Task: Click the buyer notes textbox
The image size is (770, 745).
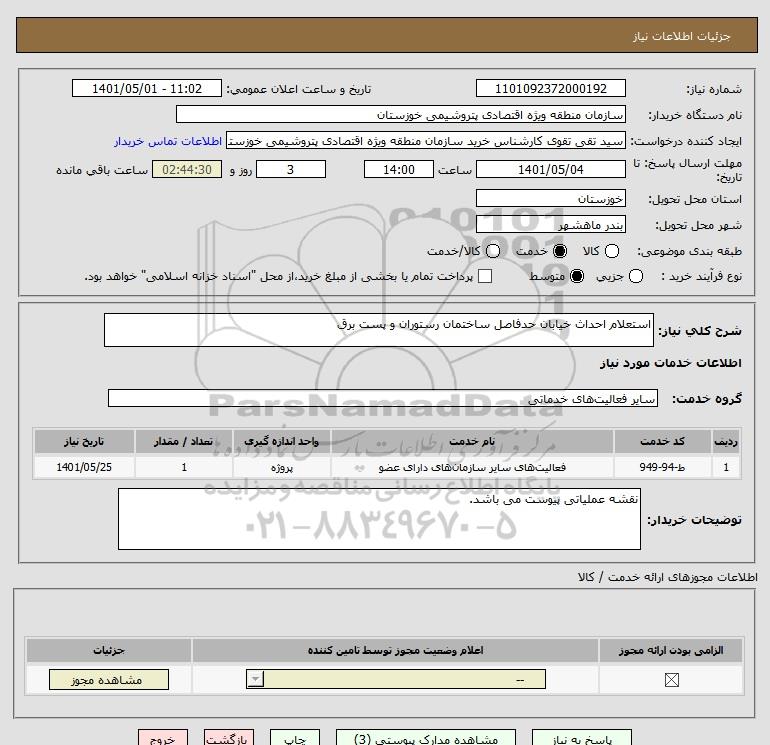Action: click(379, 519)
